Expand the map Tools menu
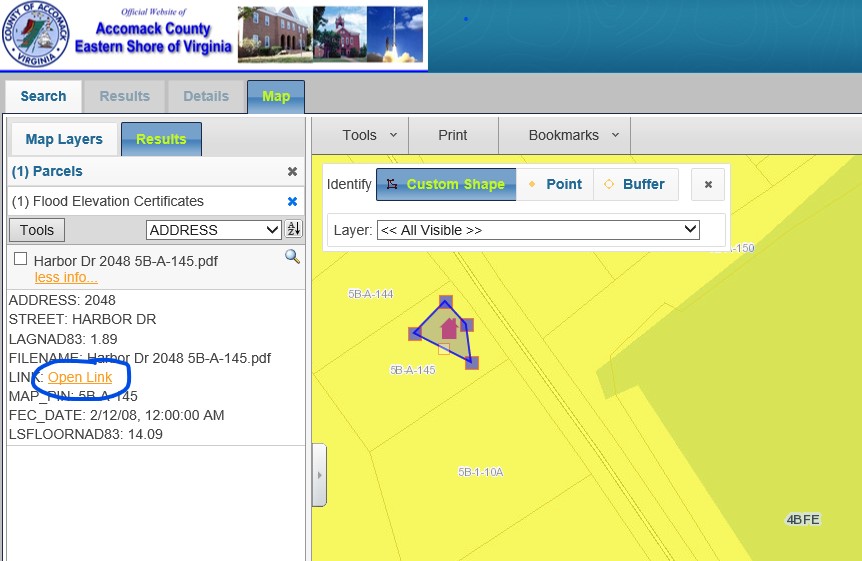862x561 pixels. tap(369, 135)
